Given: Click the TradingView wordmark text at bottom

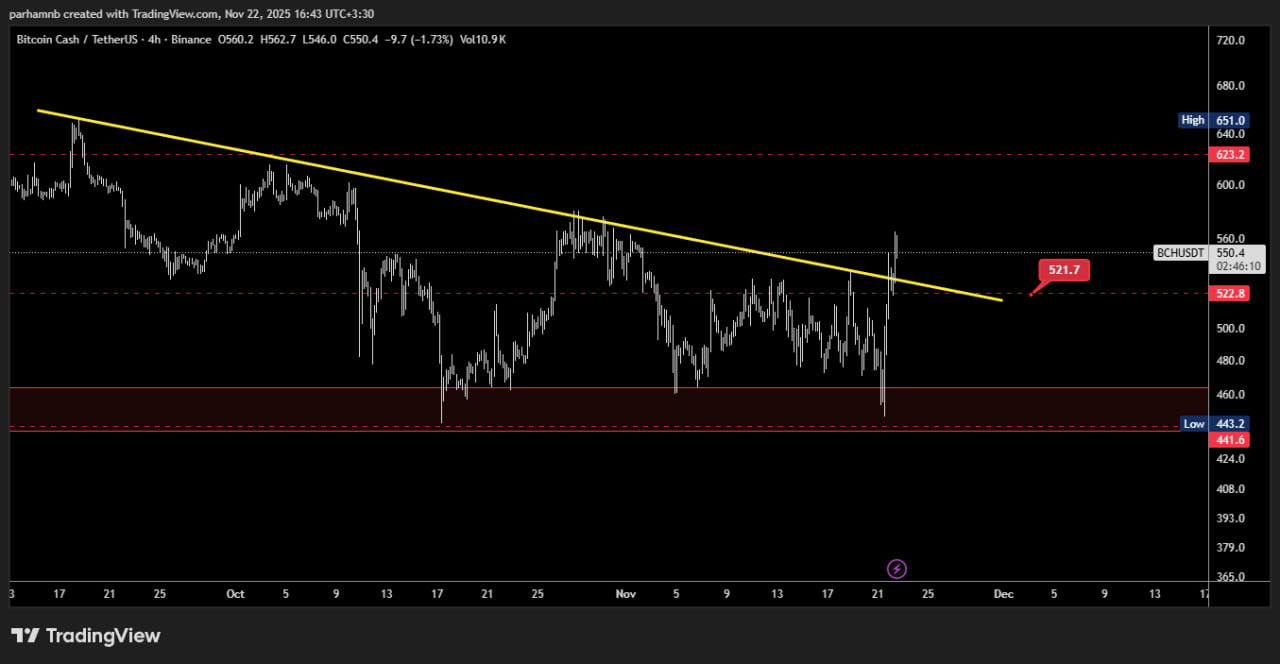Looking at the screenshot, I should (103, 636).
